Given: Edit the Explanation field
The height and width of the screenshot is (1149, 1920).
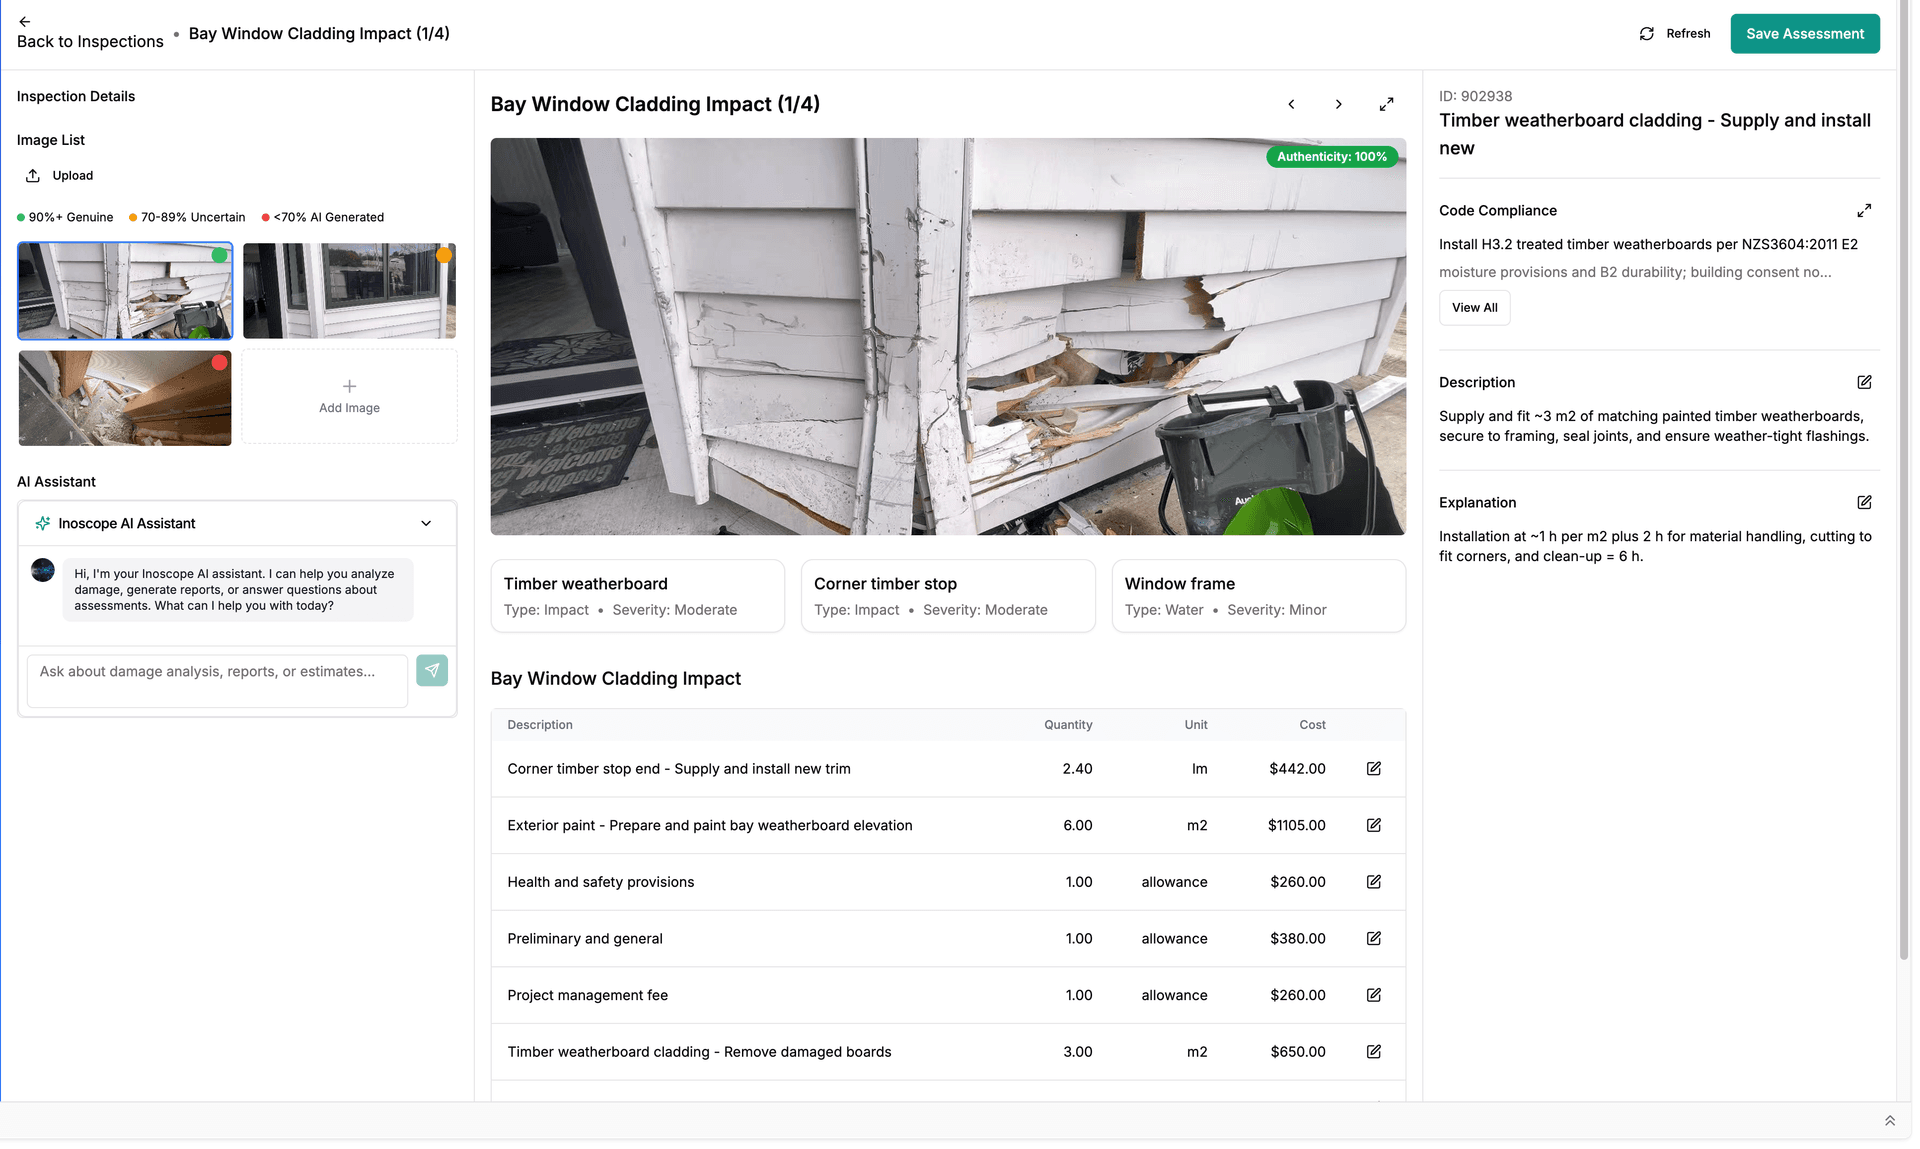Looking at the screenshot, I should pos(1864,502).
